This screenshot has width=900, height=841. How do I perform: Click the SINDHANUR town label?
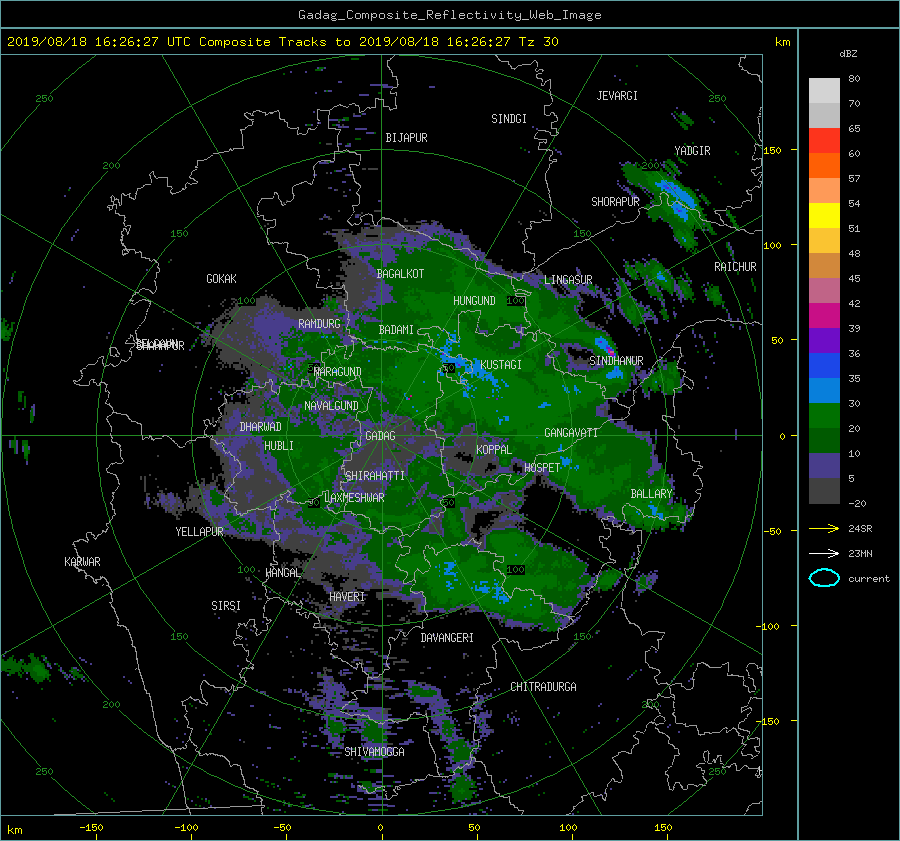click(x=616, y=361)
